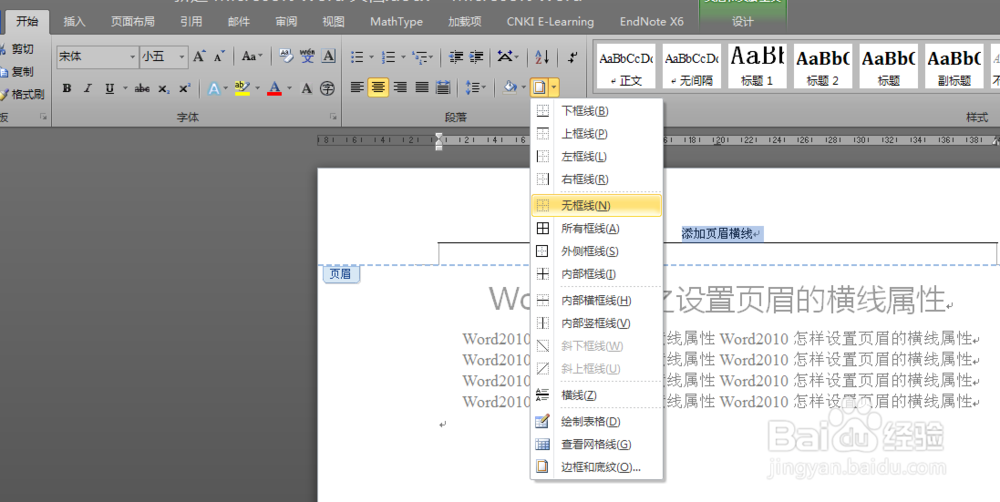Click the Change Case Aa icon
The width and height of the screenshot is (1000, 502).
249,56
